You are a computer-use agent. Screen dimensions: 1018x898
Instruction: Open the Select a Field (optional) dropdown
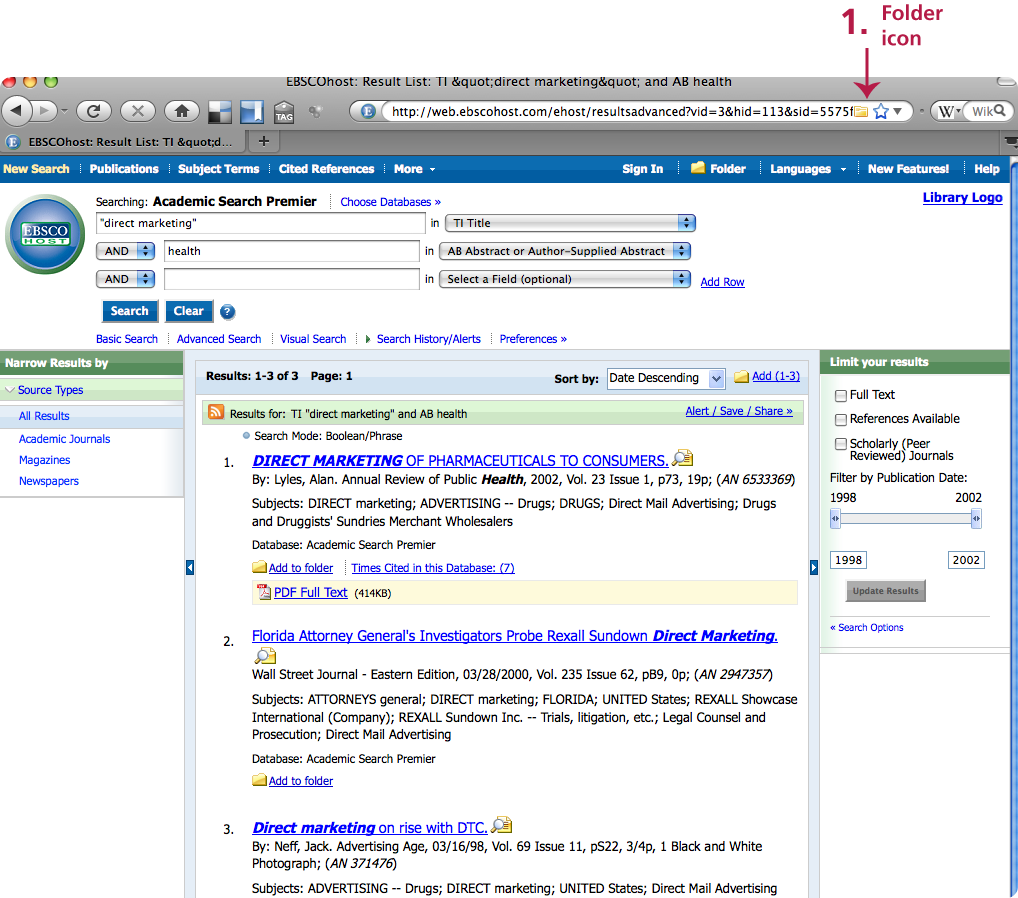(565, 279)
